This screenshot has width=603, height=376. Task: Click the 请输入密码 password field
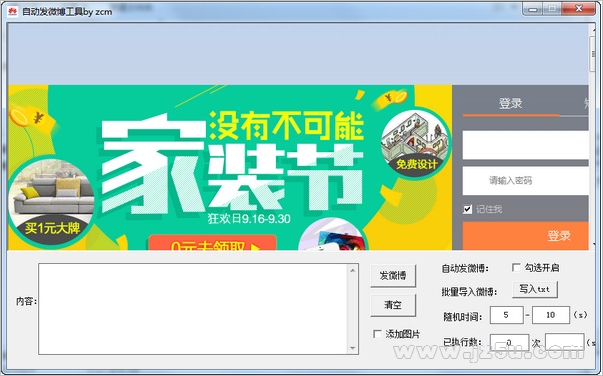click(525, 180)
